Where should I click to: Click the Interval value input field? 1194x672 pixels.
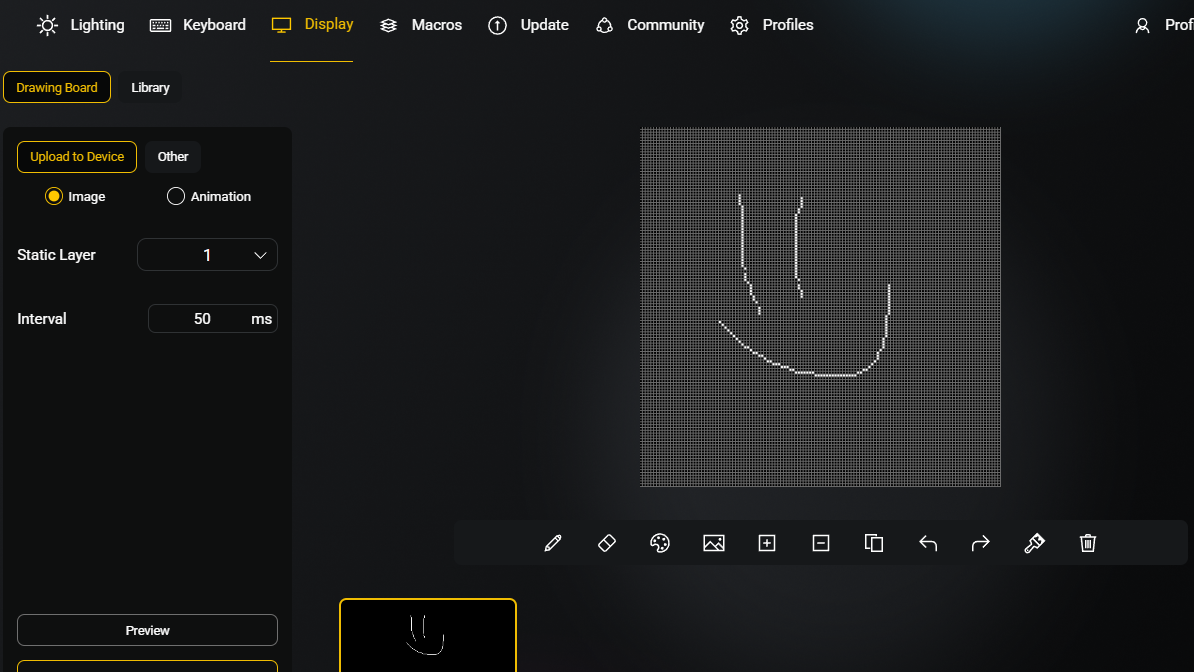[203, 319]
